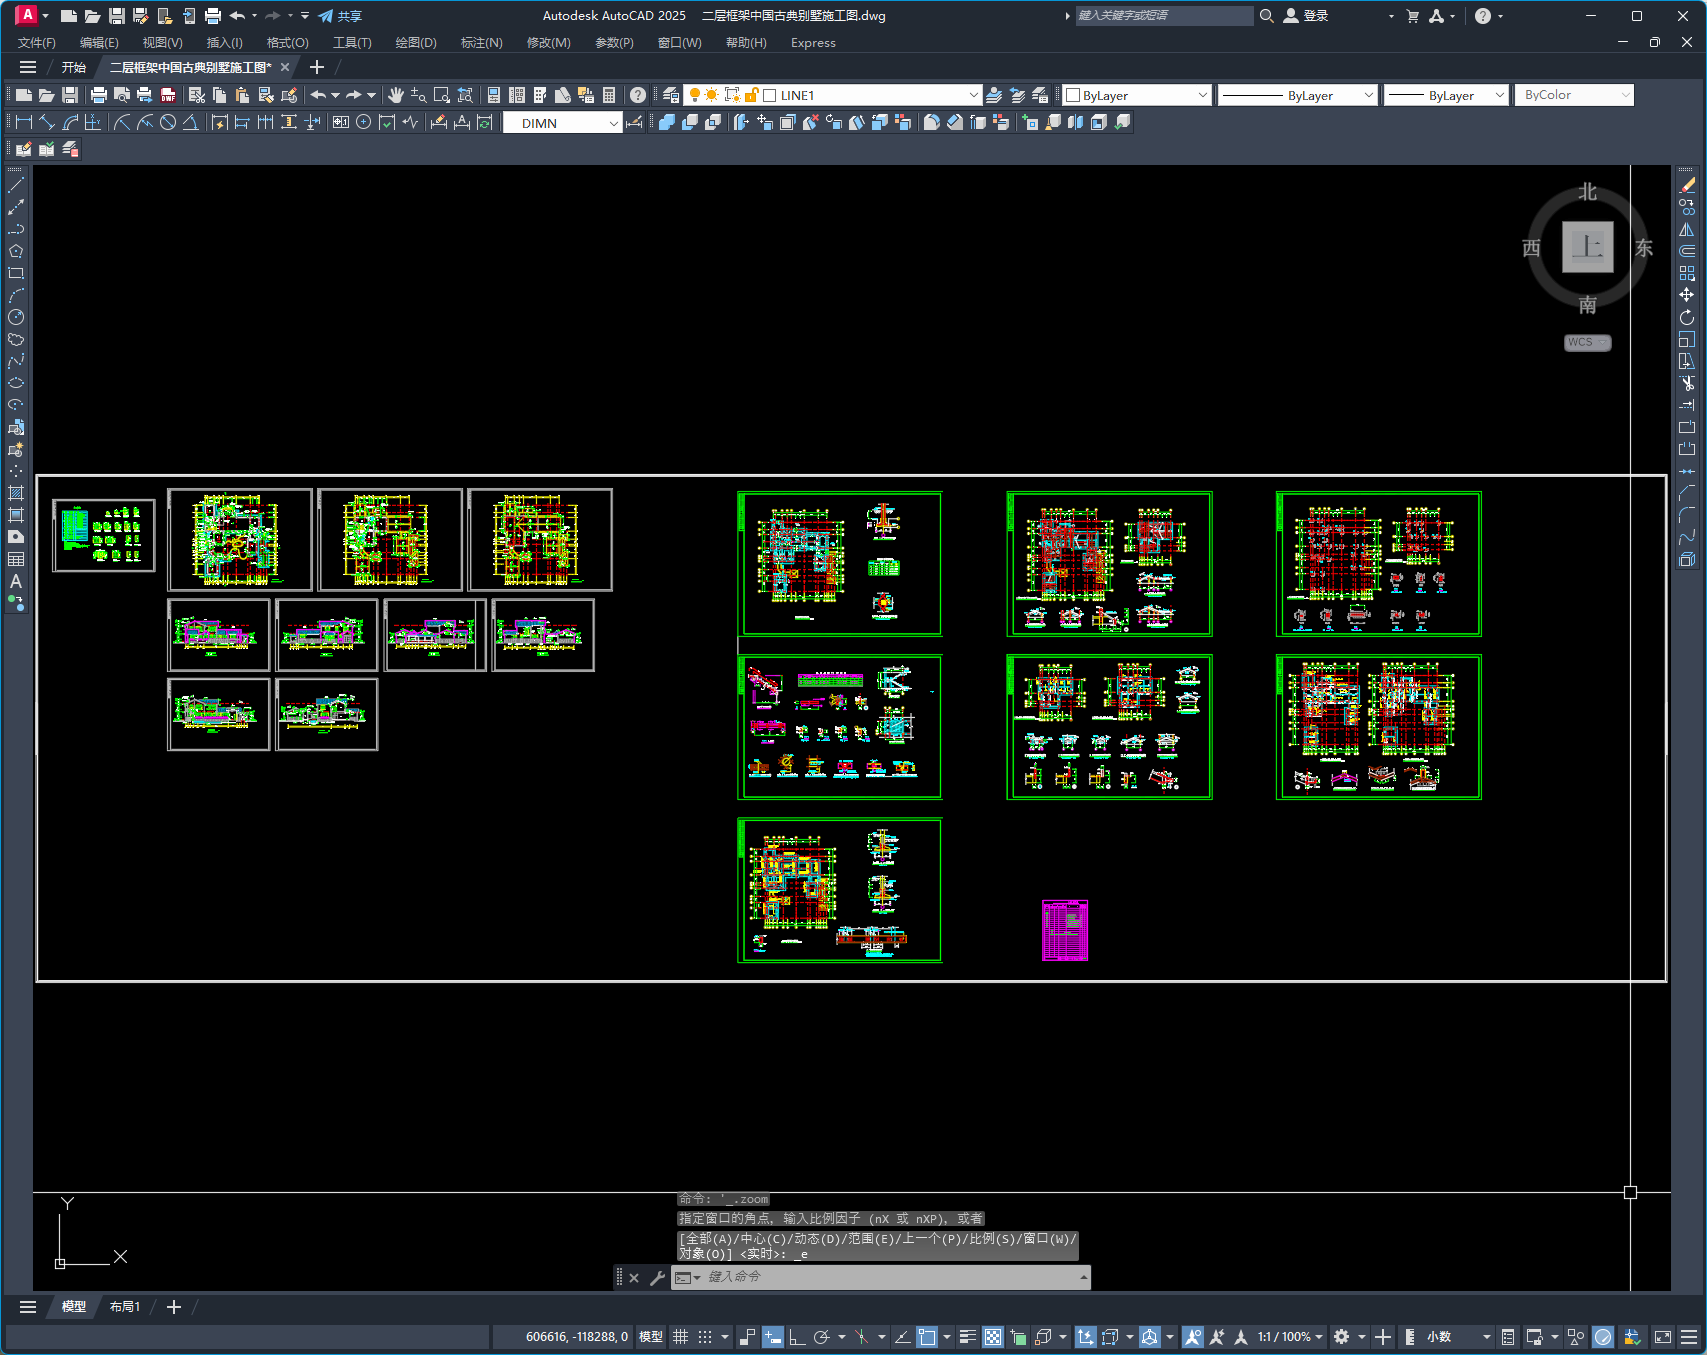This screenshot has width=1707, height=1355.
Task: Click the 登录 sign-in button
Action: pyautogui.click(x=1307, y=15)
